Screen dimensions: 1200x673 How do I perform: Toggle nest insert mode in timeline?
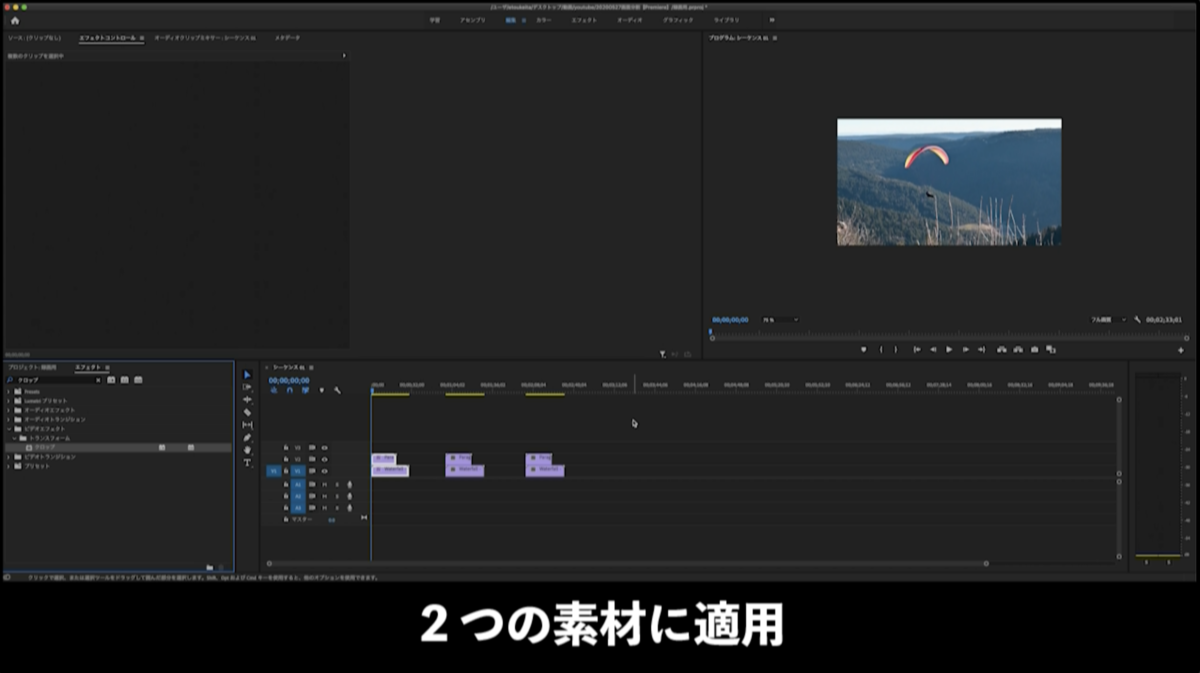273,390
